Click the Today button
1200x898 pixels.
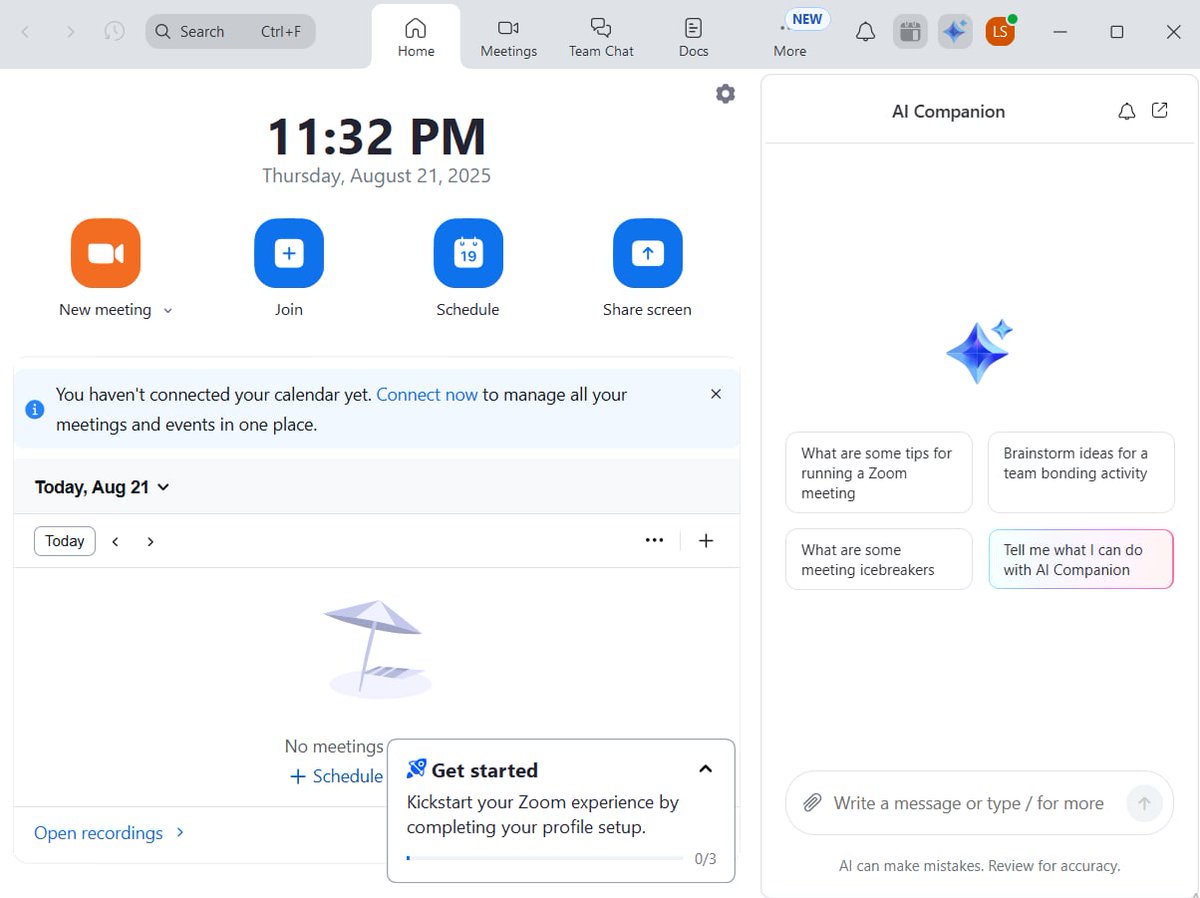click(x=65, y=541)
